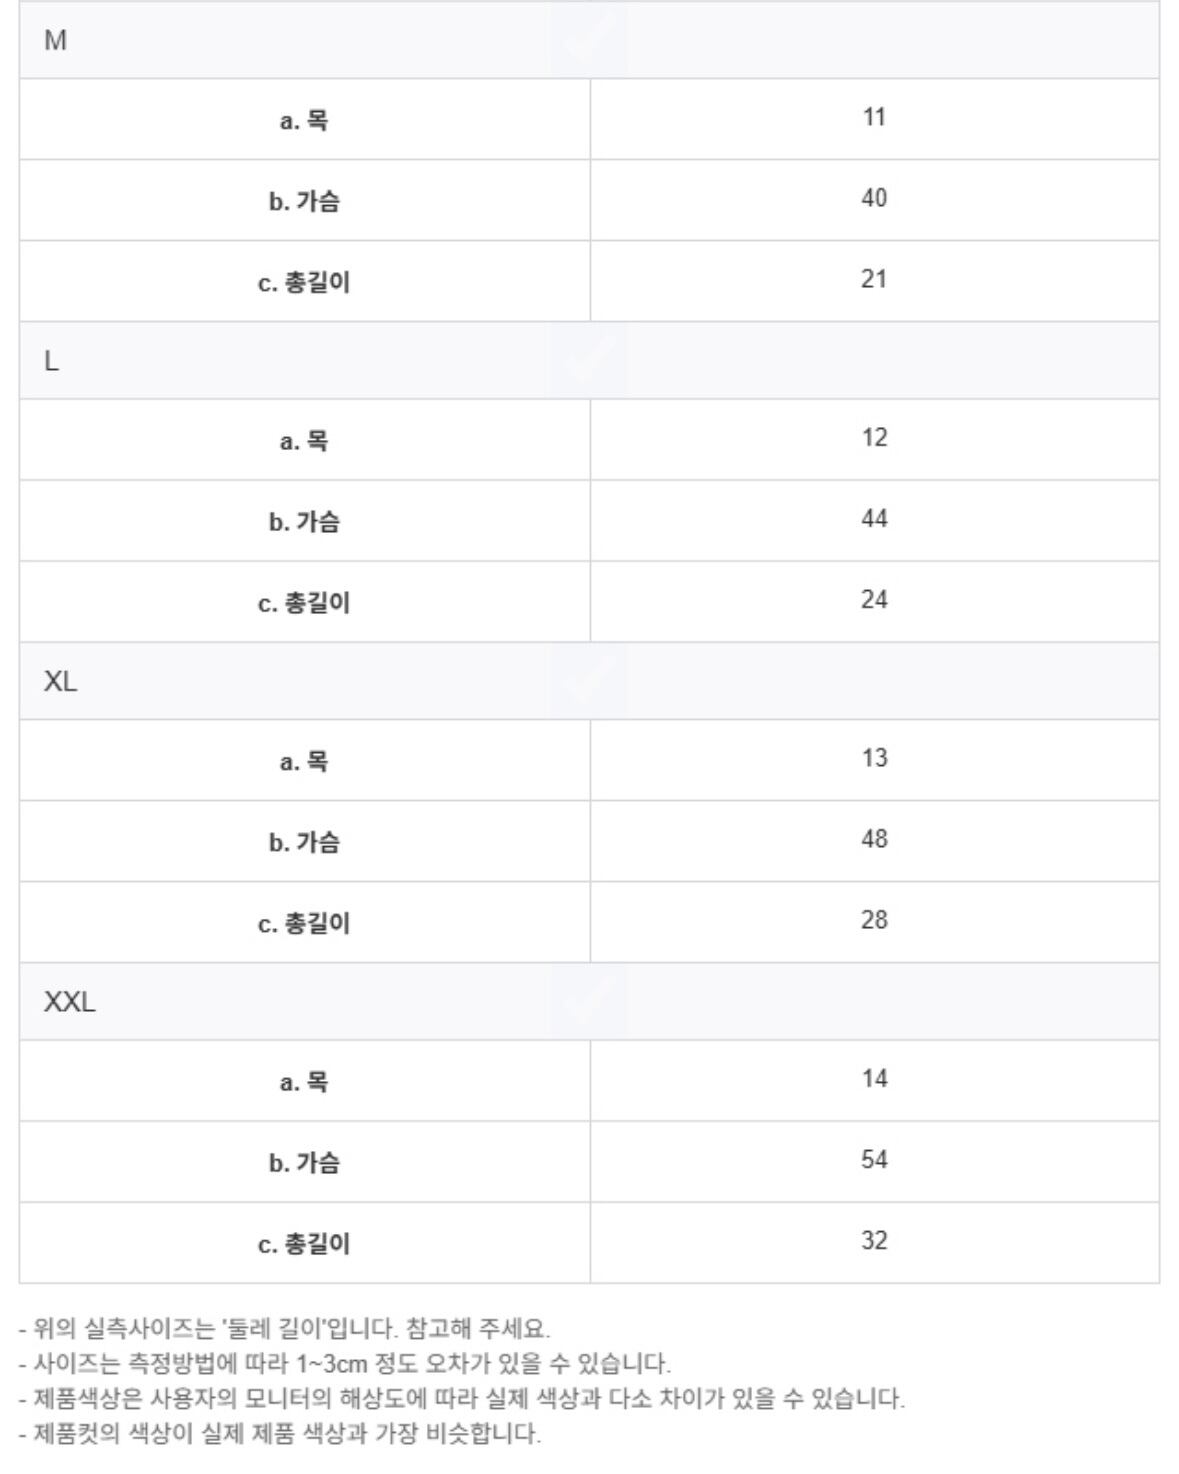Click the neck value 11 for size M
This screenshot has height=1474, width=1179.
click(x=874, y=118)
